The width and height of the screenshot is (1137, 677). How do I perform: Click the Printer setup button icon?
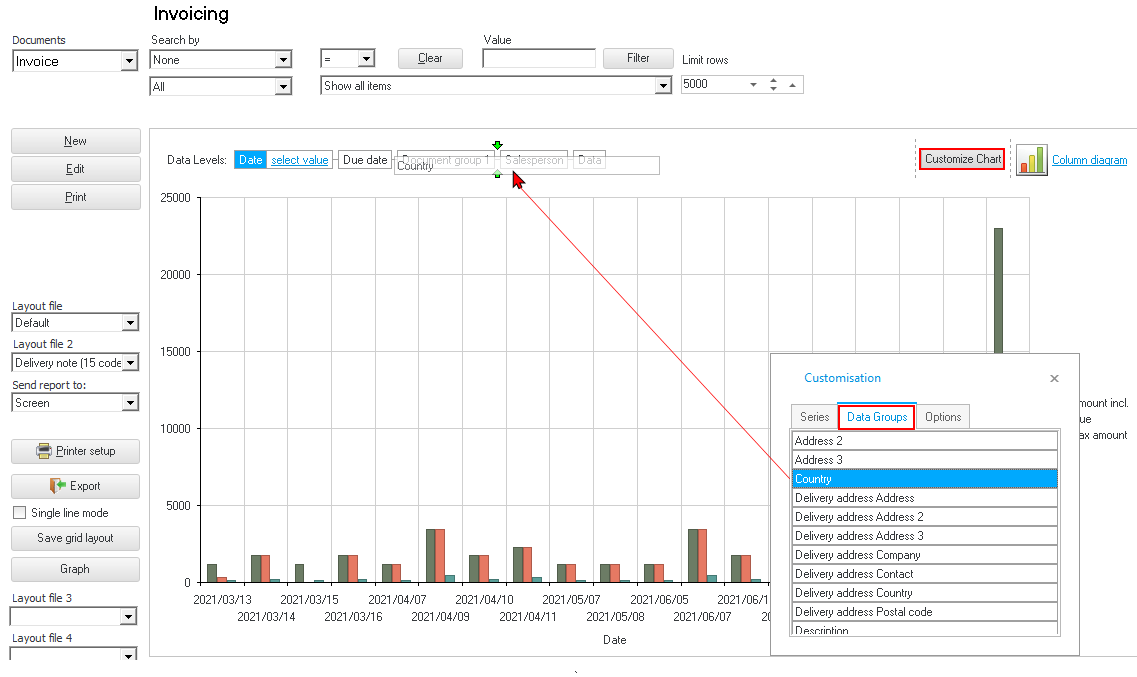coord(45,451)
